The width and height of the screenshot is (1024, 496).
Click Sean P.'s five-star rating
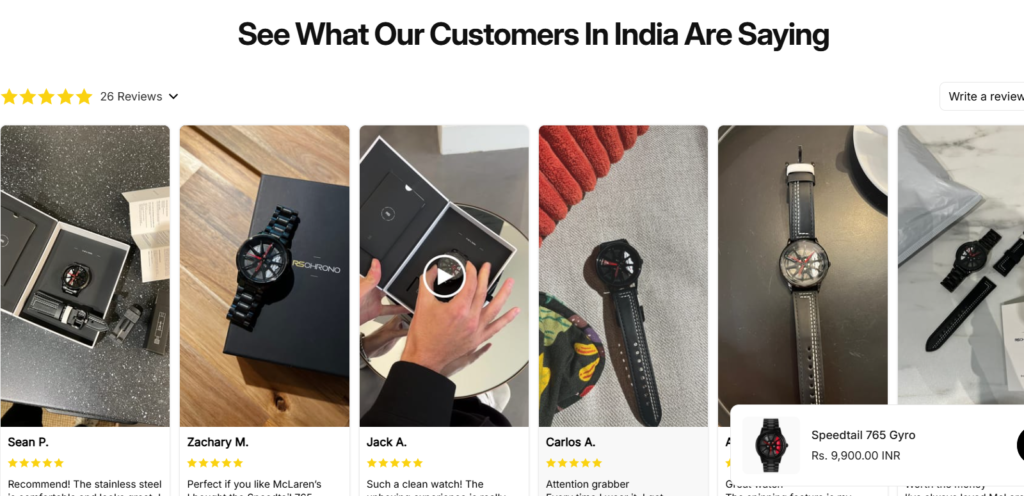35,463
